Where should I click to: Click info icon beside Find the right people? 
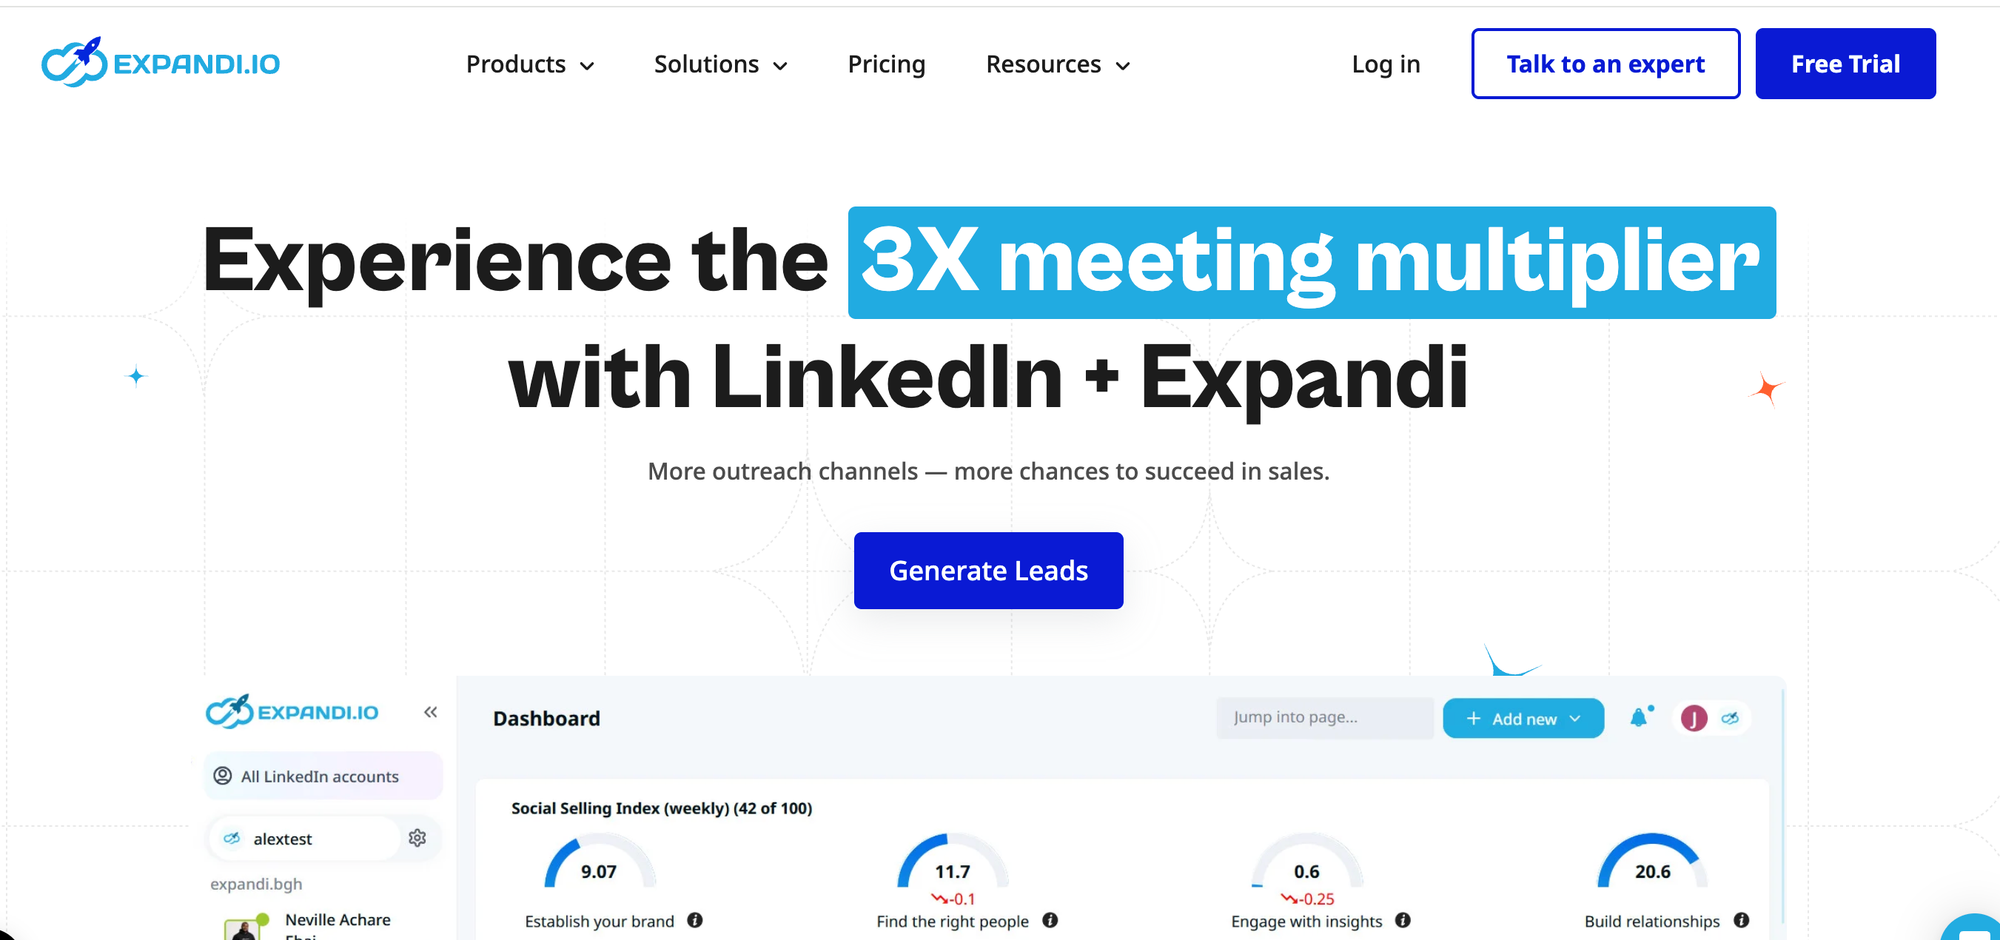click(1050, 920)
